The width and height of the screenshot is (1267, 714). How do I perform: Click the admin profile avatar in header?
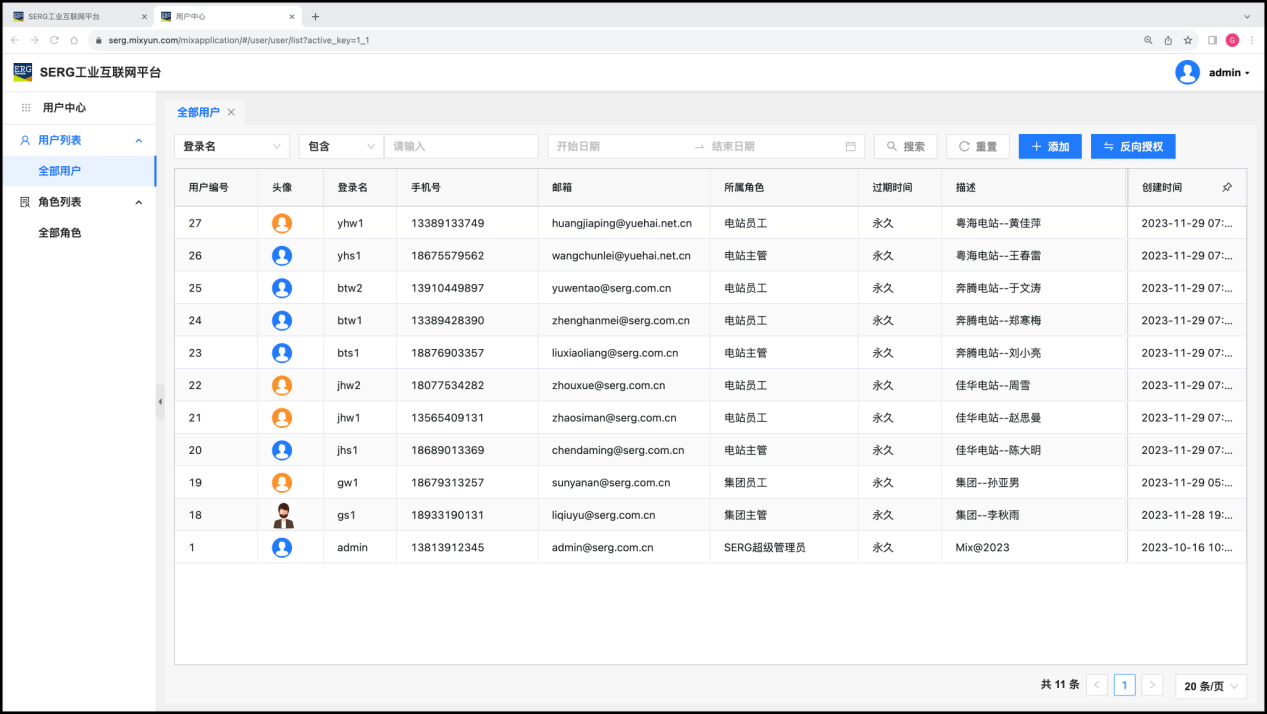tap(1187, 72)
